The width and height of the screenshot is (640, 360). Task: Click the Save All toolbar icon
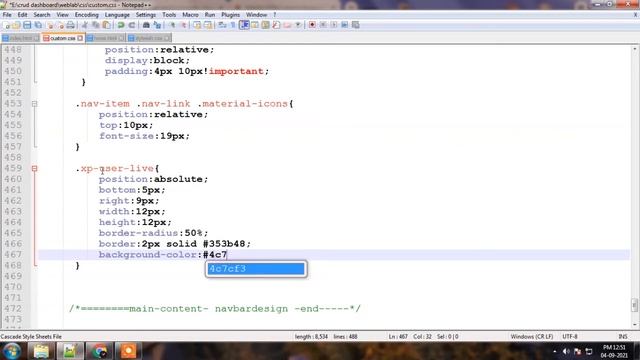pyautogui.click(x=38, y=25)
